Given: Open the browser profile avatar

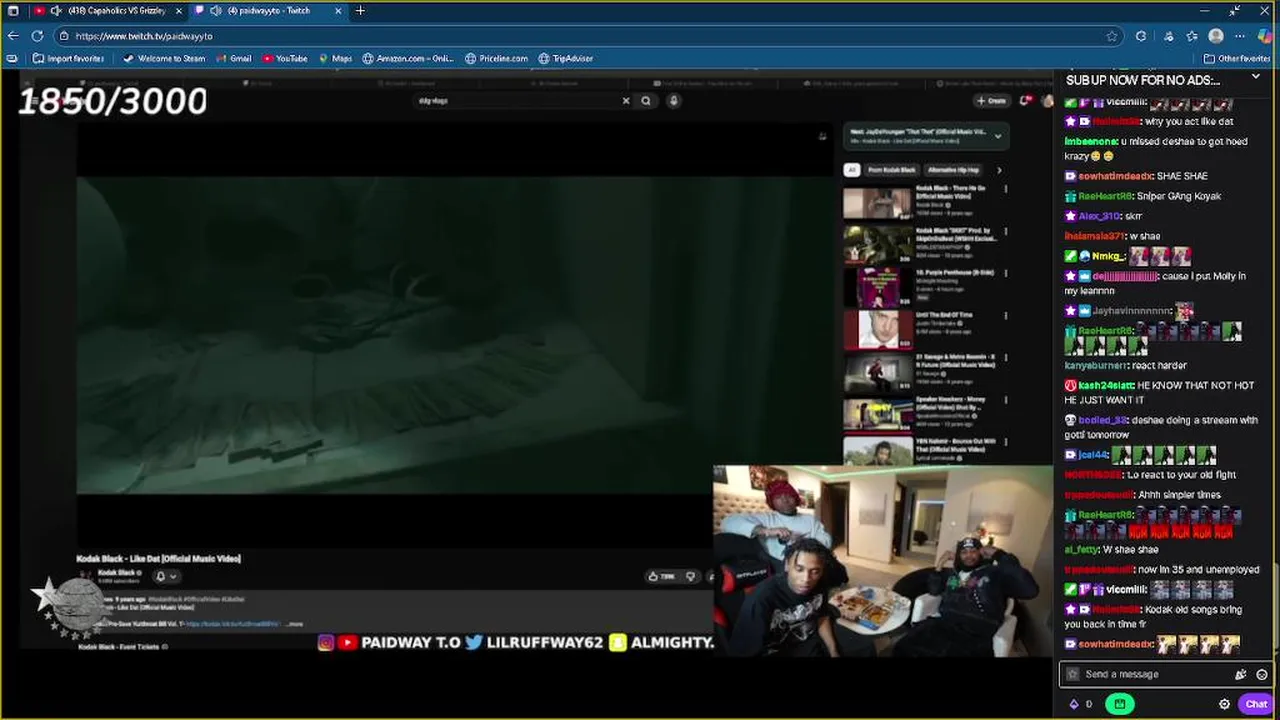Looking at the screenshot, I should coord(1216,36).
